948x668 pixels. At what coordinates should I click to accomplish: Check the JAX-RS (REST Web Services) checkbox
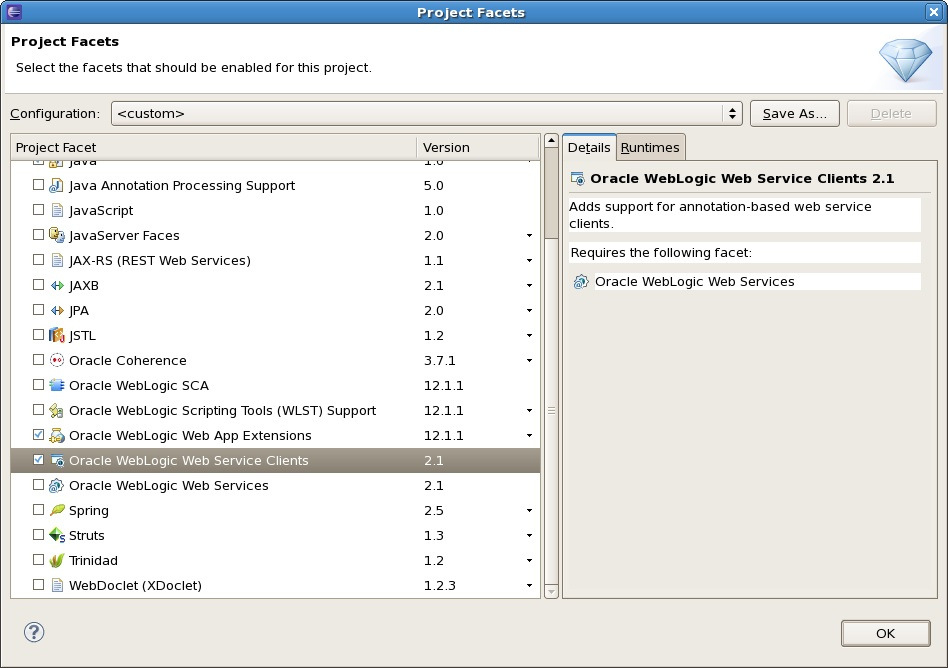pos(38,259)
